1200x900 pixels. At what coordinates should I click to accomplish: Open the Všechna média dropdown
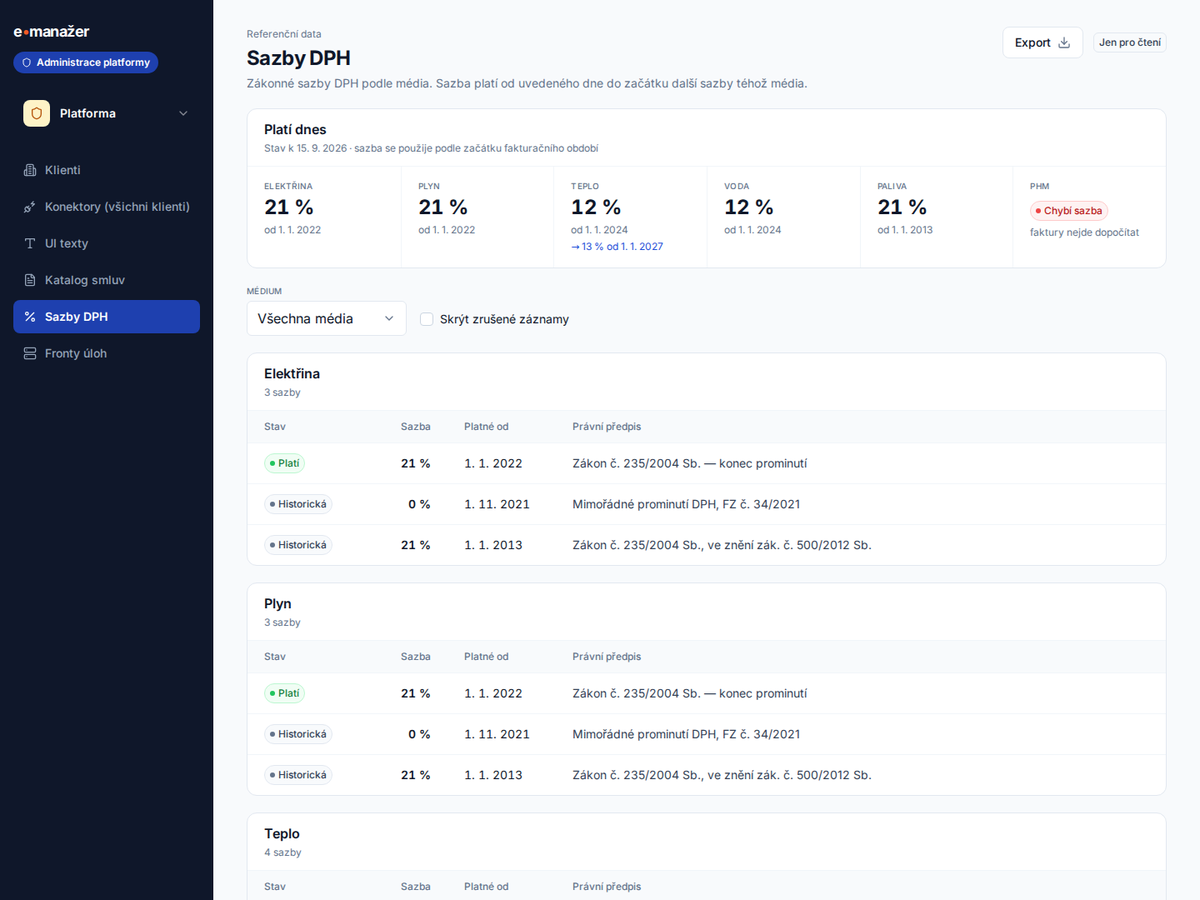point(327,319)
